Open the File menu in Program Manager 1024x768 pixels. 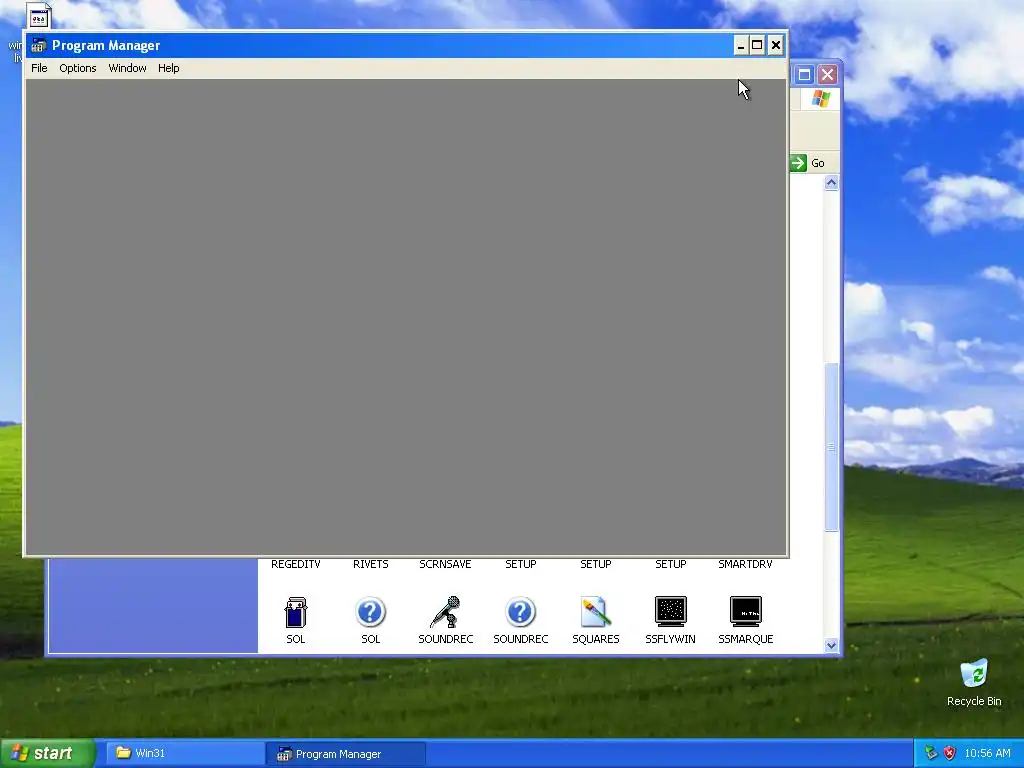(39, 68)
